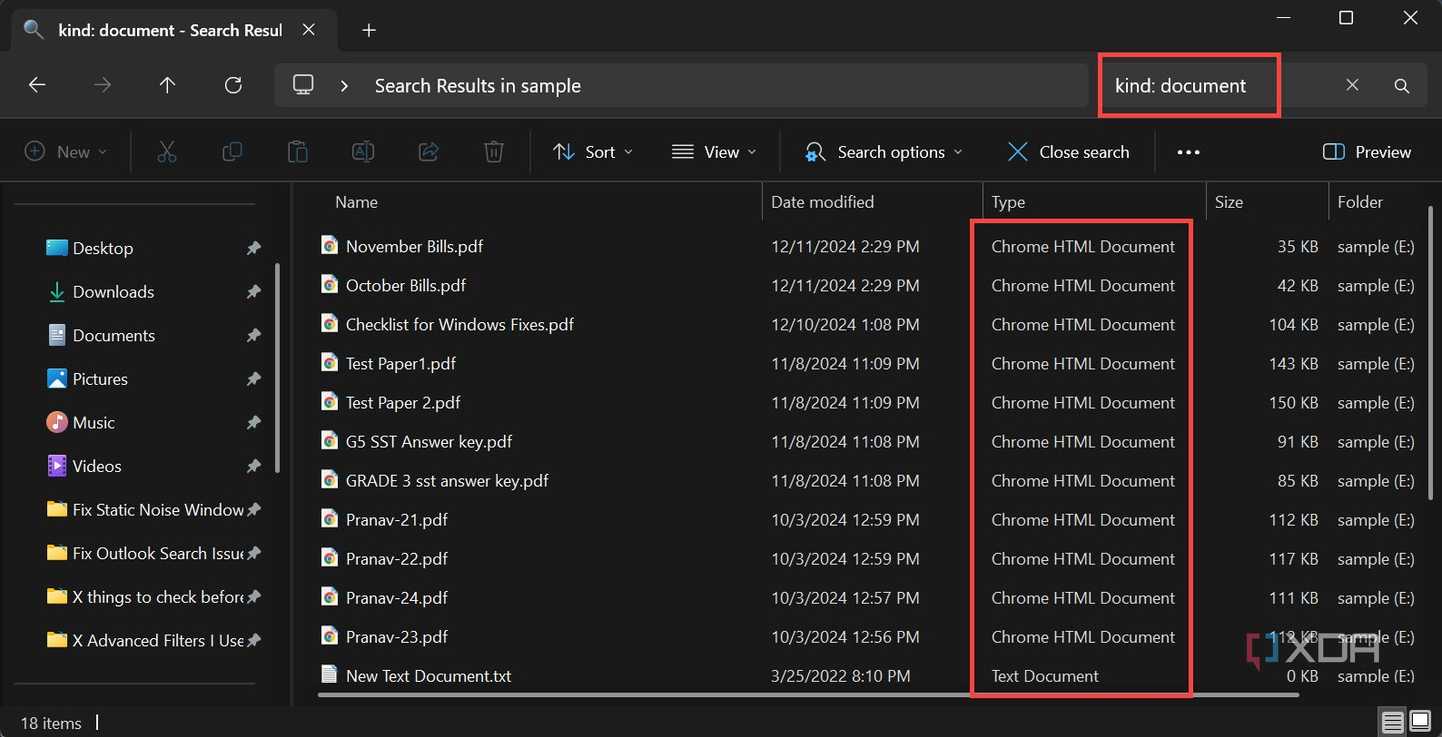Select G5 SST Answer key.pdf
Screen dimensions: 1442x737
(429, 441)
